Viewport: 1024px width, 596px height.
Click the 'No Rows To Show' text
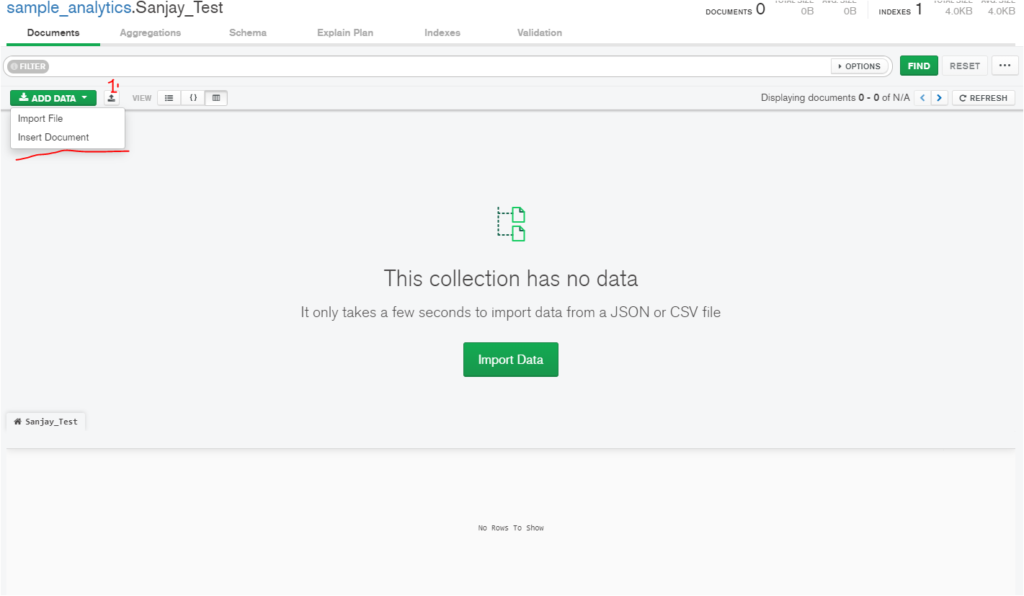(511, 527)
